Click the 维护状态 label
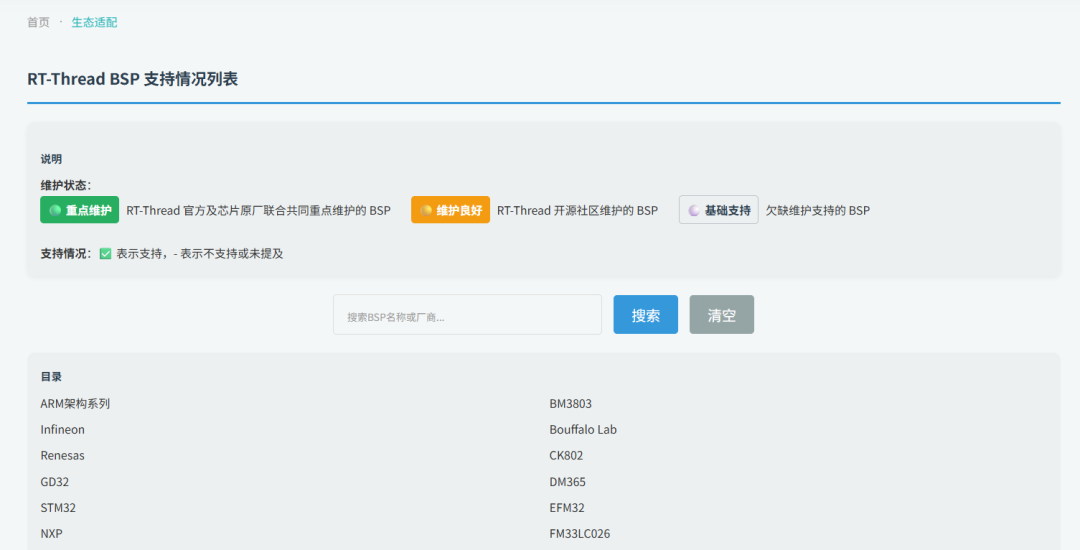Viewport: 1080px width, 550px height. pos(65,185)
